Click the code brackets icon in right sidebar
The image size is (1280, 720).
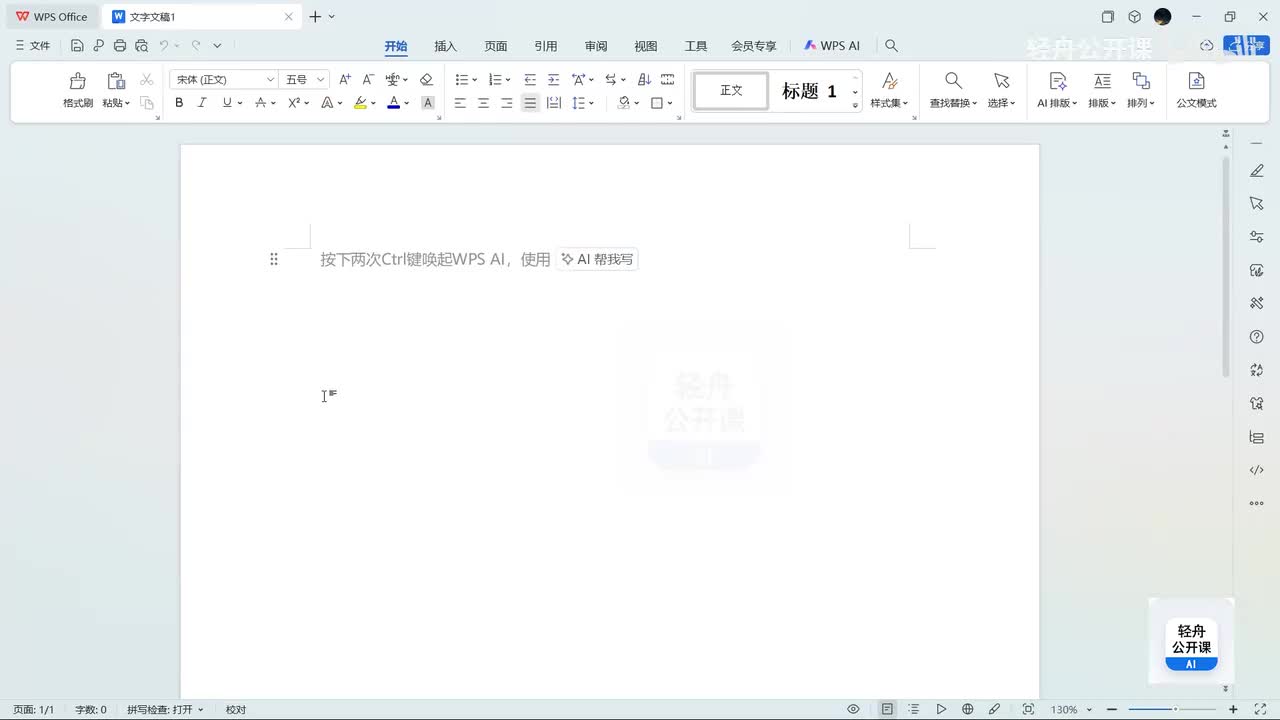pyautogui.click(x=1257, y=470)
